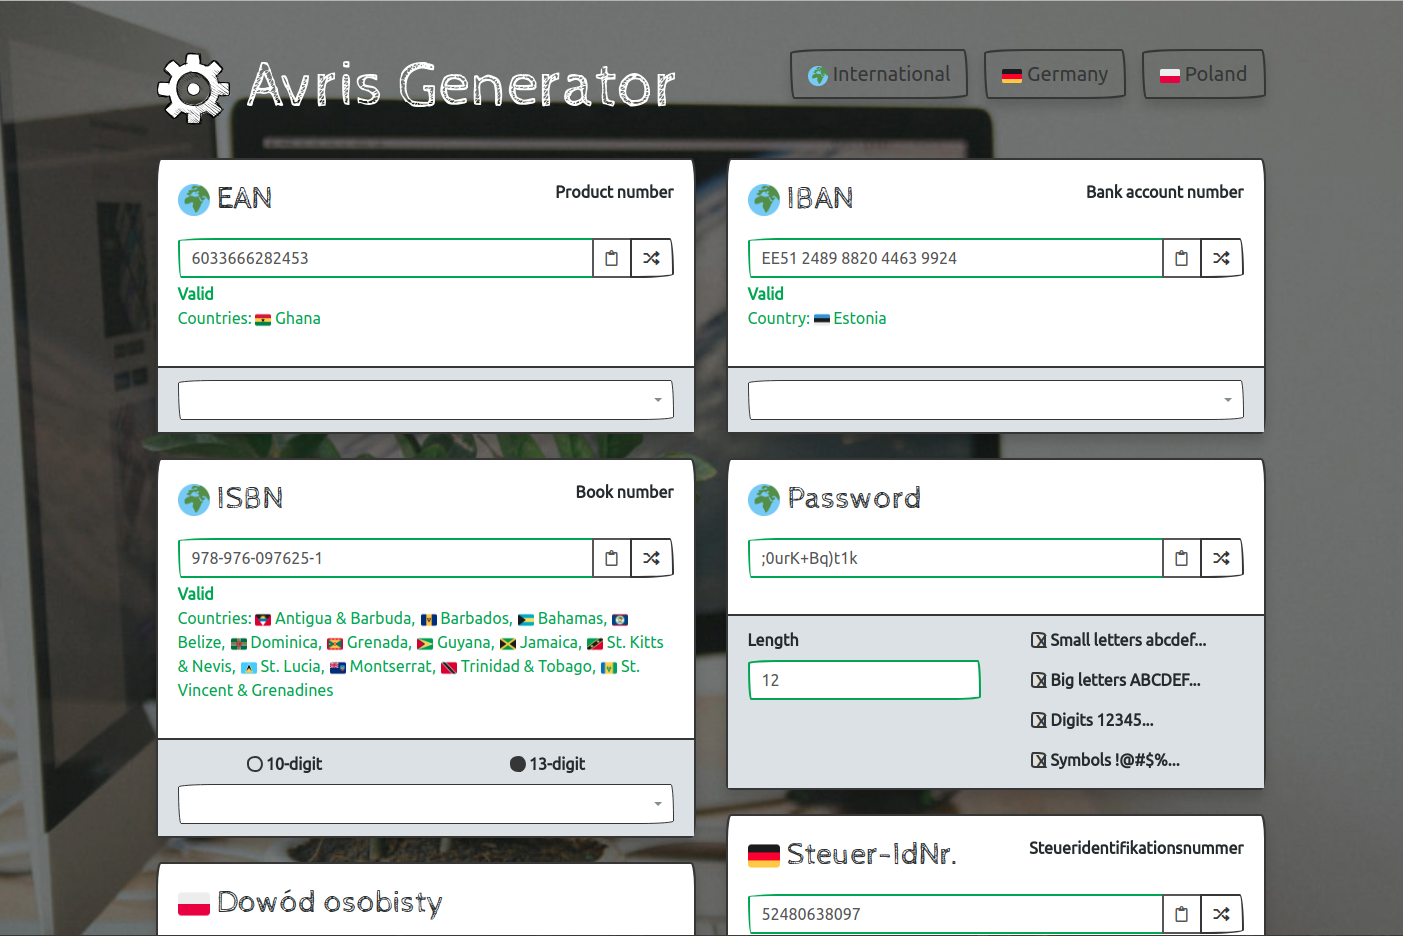Copy the EAN number to clipboard
Screen dimensions: 1403x936
coord(612,258)
